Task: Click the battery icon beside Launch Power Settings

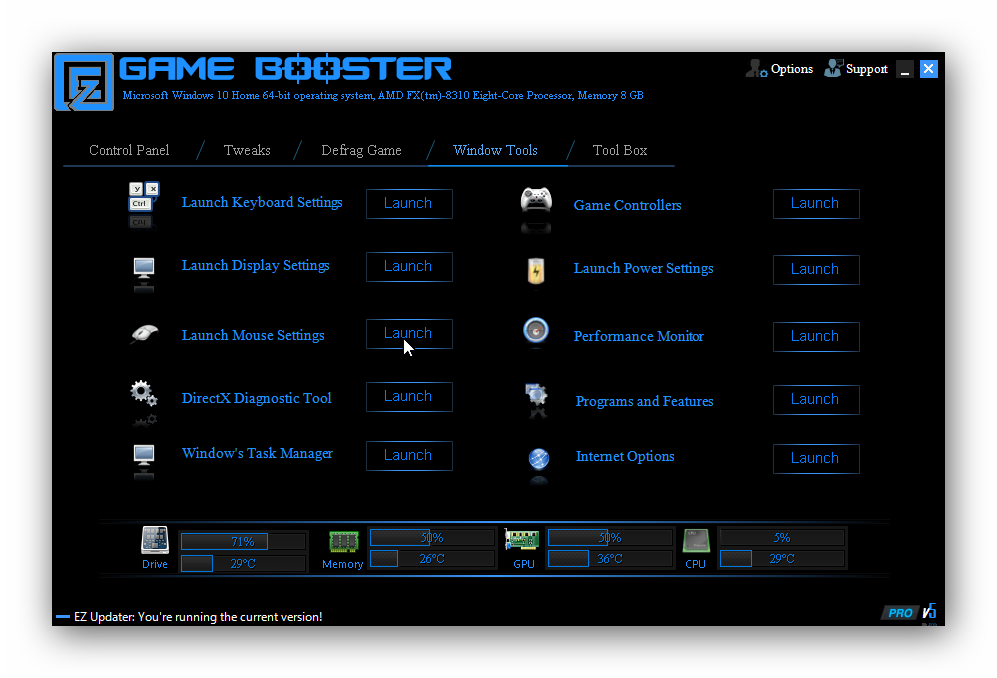Action: (536, 271)
